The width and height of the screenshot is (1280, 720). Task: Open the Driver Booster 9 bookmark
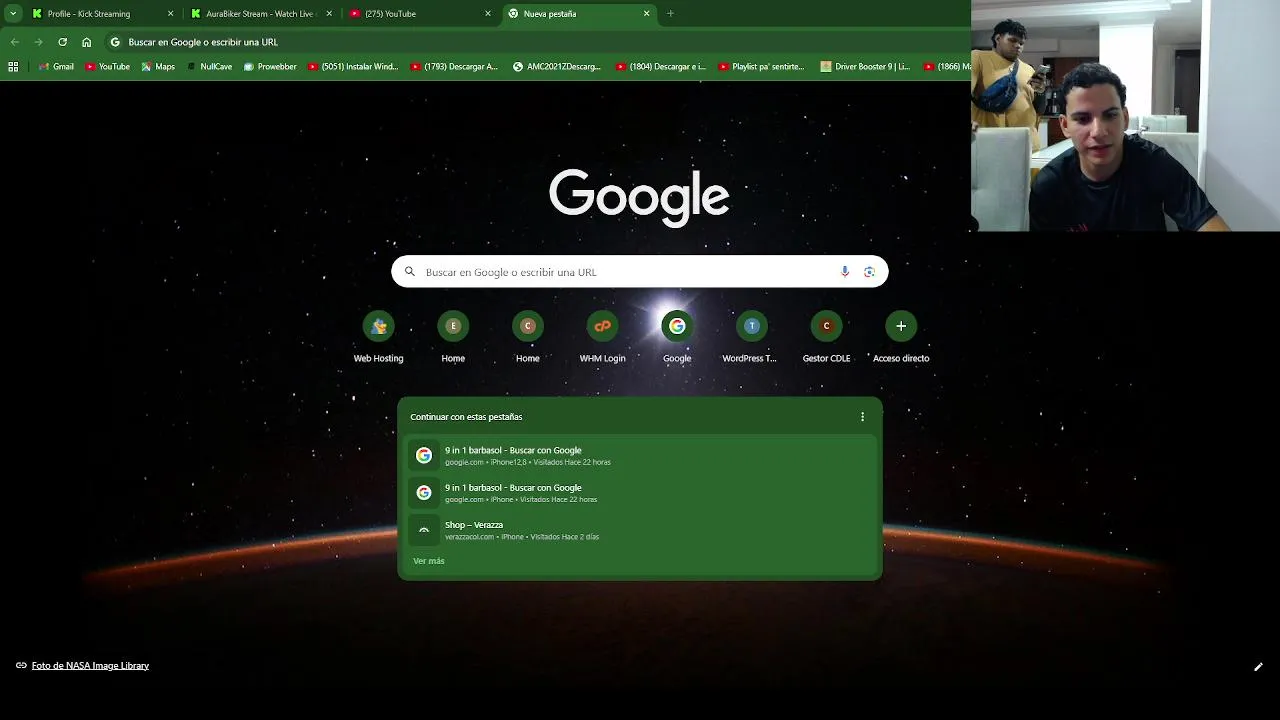865,67
